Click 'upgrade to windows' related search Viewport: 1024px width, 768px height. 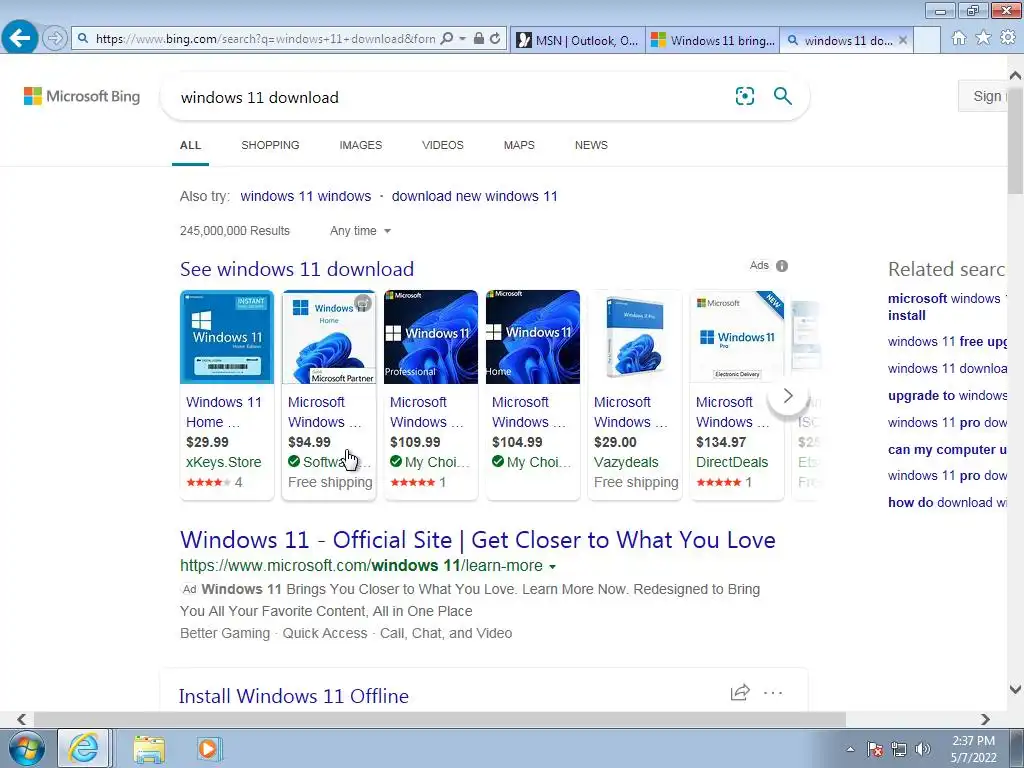(x=947, y=395)
